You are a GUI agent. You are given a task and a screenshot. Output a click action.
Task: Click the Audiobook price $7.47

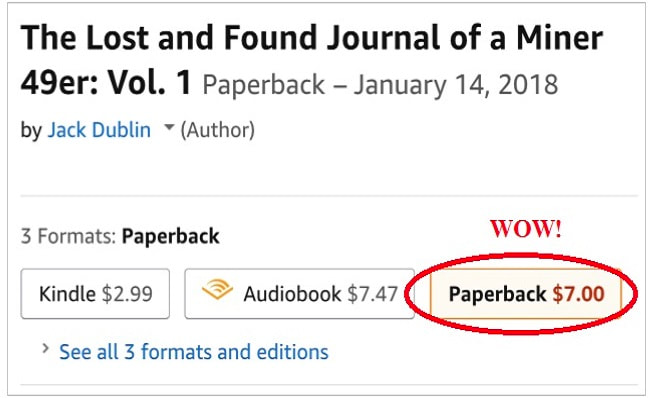(372, 294)
